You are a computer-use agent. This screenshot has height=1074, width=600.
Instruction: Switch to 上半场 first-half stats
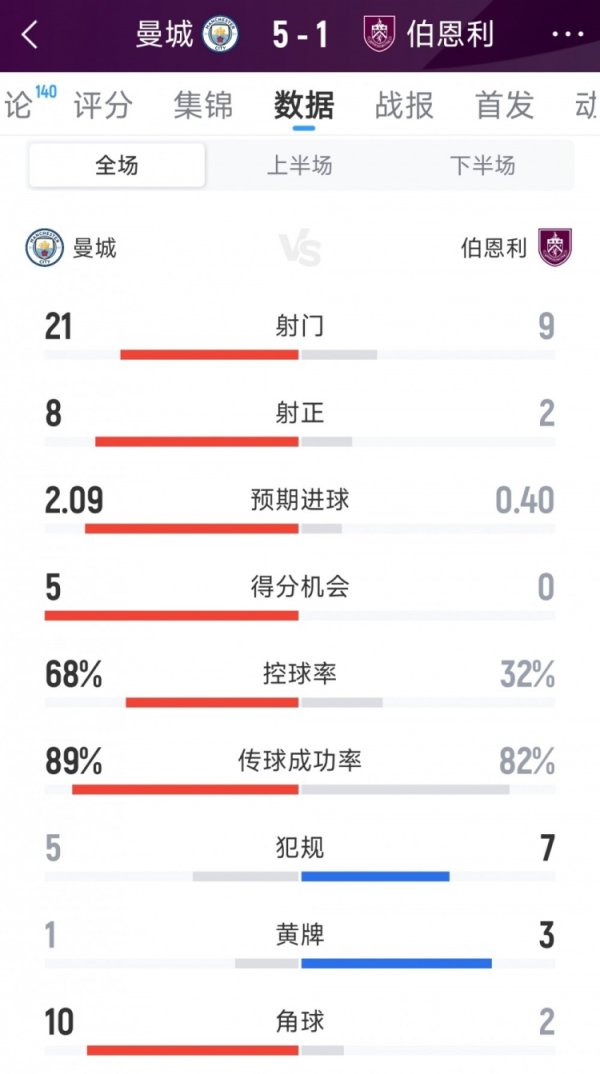[299, 165]
